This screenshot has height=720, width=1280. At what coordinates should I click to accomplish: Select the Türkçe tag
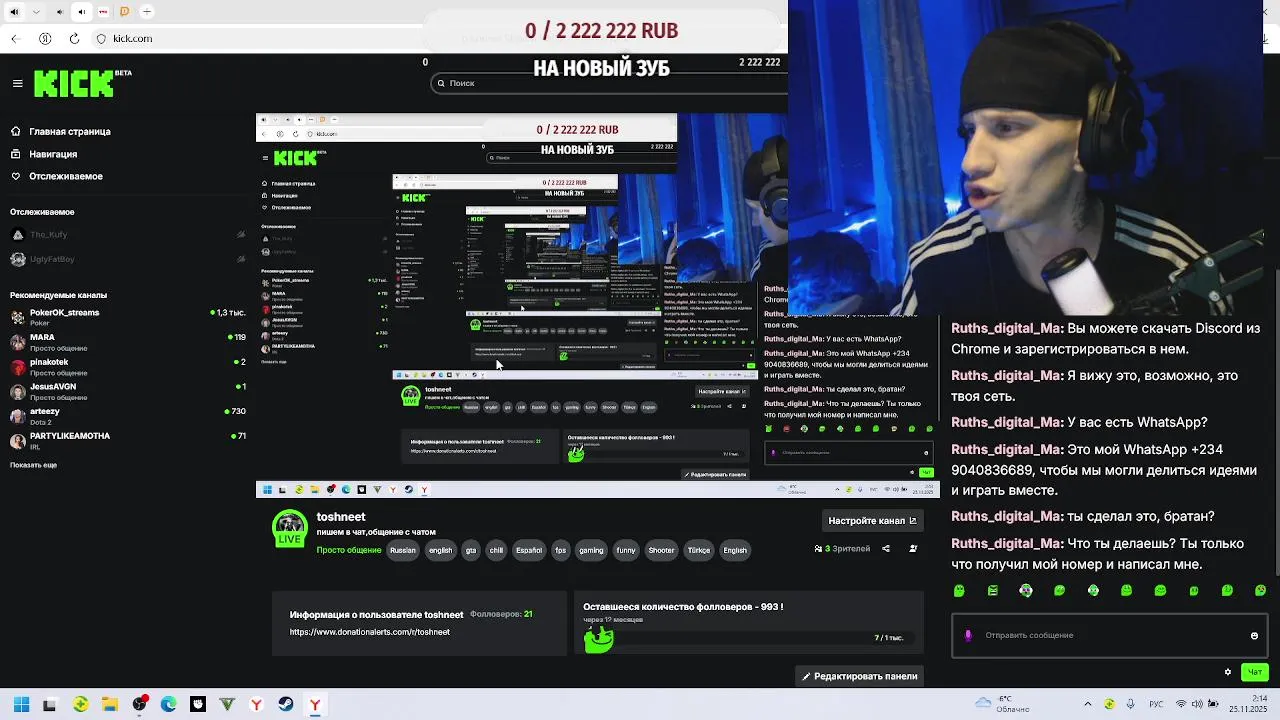(x=699, y=550)
